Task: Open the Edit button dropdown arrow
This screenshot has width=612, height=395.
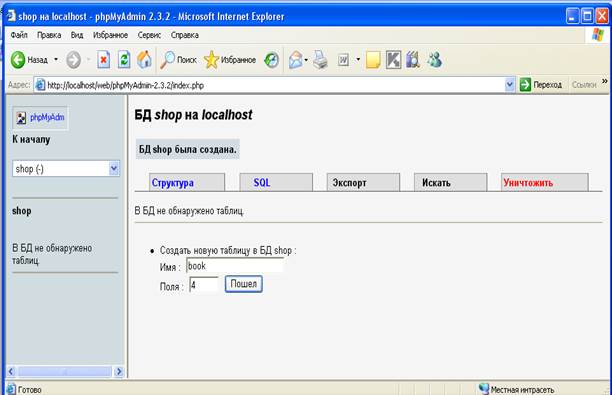Action: [358, 60]
